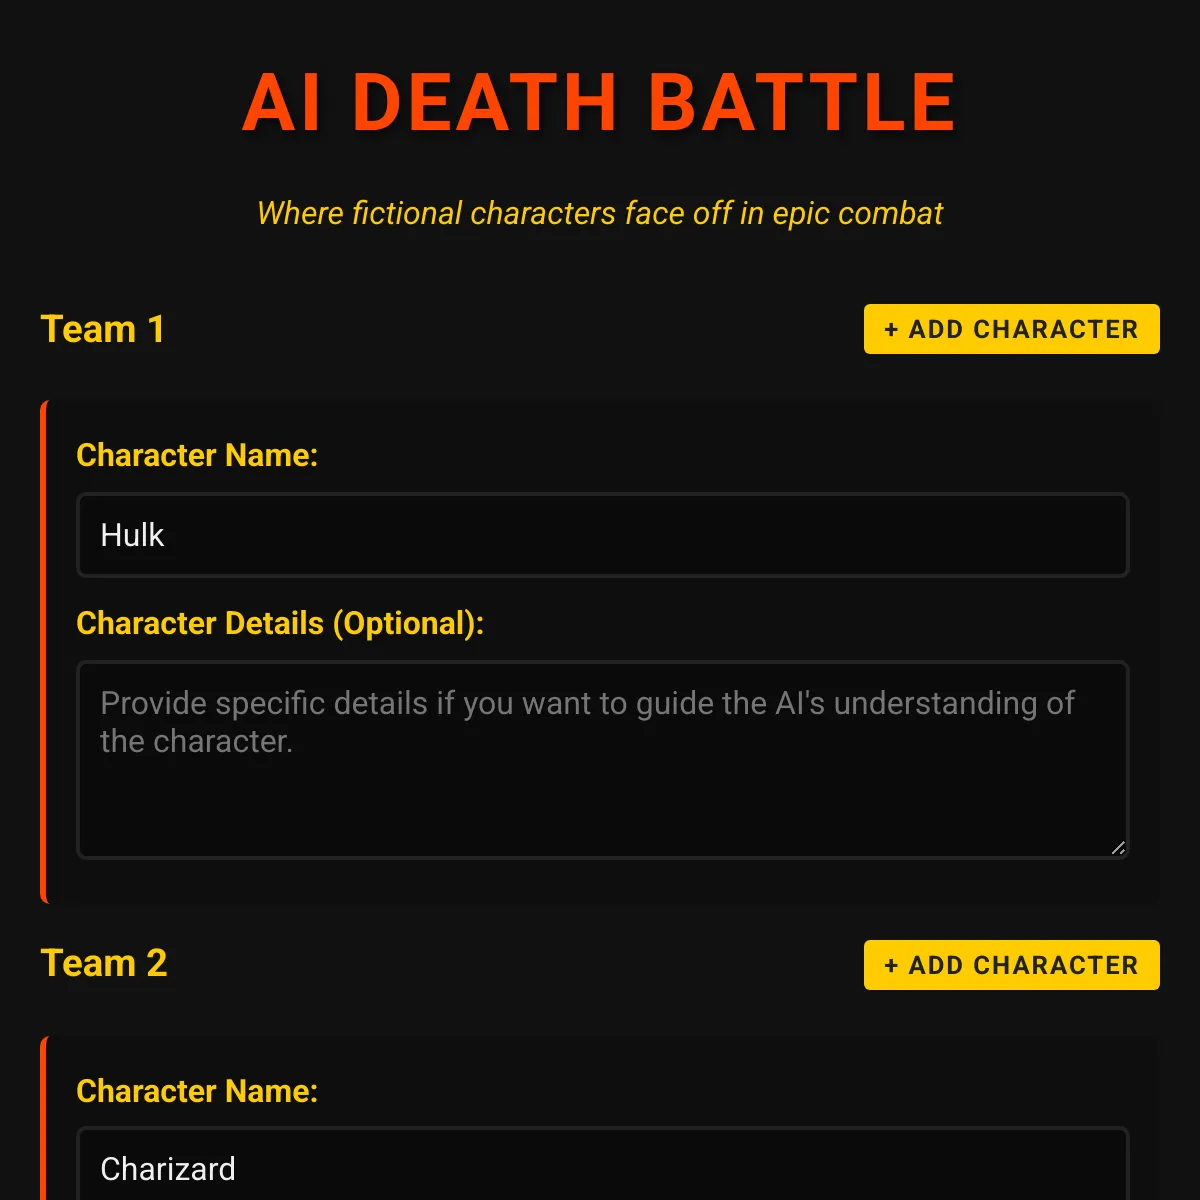
Task: Focus the name field containing Charizard
Action: tap(602, 1168)
